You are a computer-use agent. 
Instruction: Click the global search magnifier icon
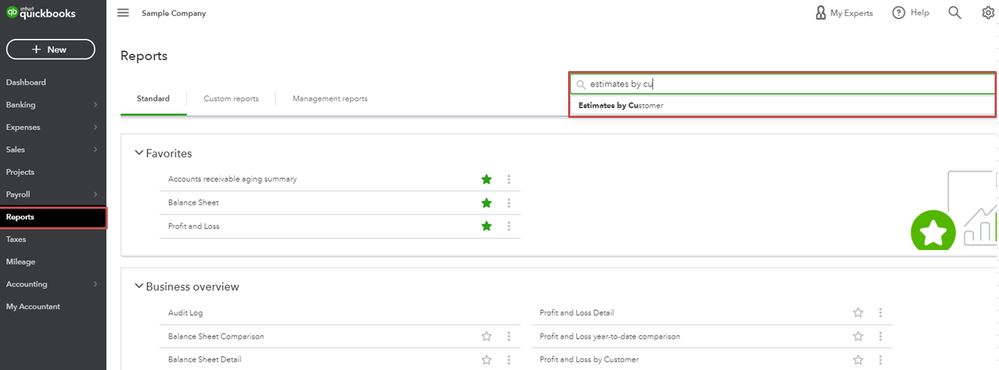click(954, 13)
